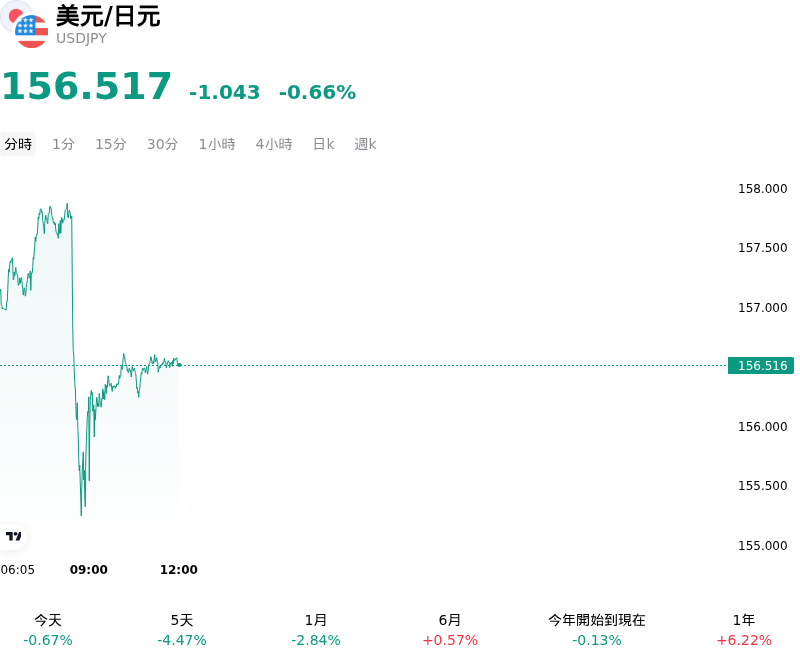Open the TradingView logo badge
The height and width of the screenshot is (660, 800).
13,537
